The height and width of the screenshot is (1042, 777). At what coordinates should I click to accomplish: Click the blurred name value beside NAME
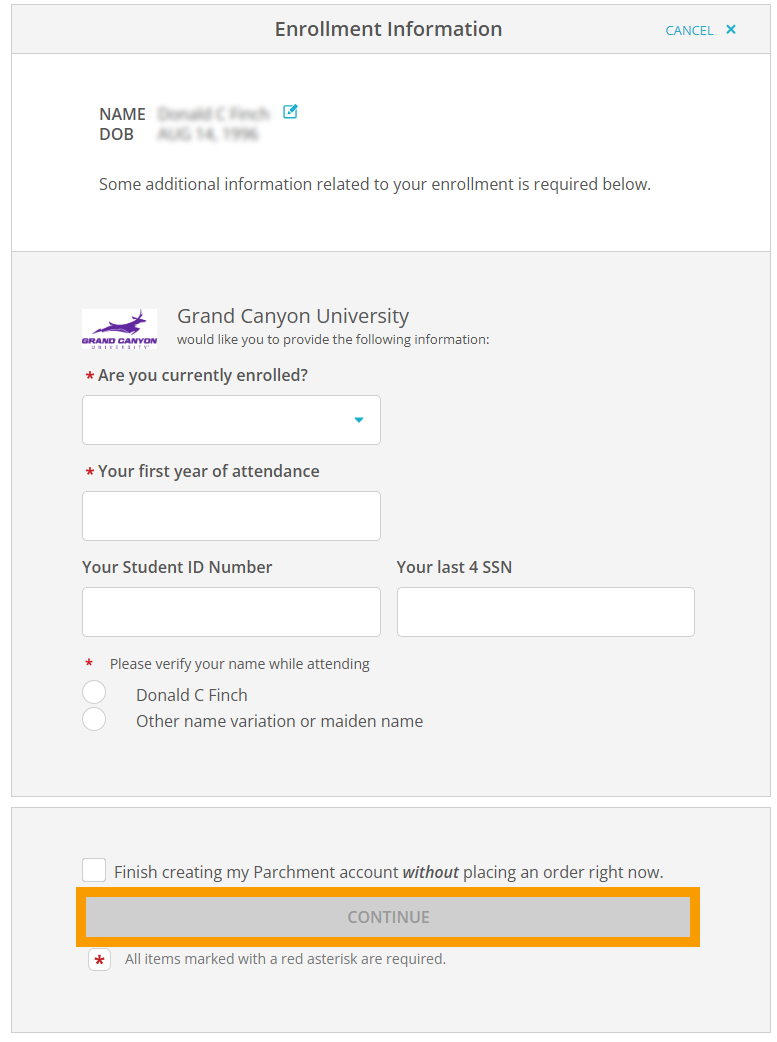(x=214, y=114)
